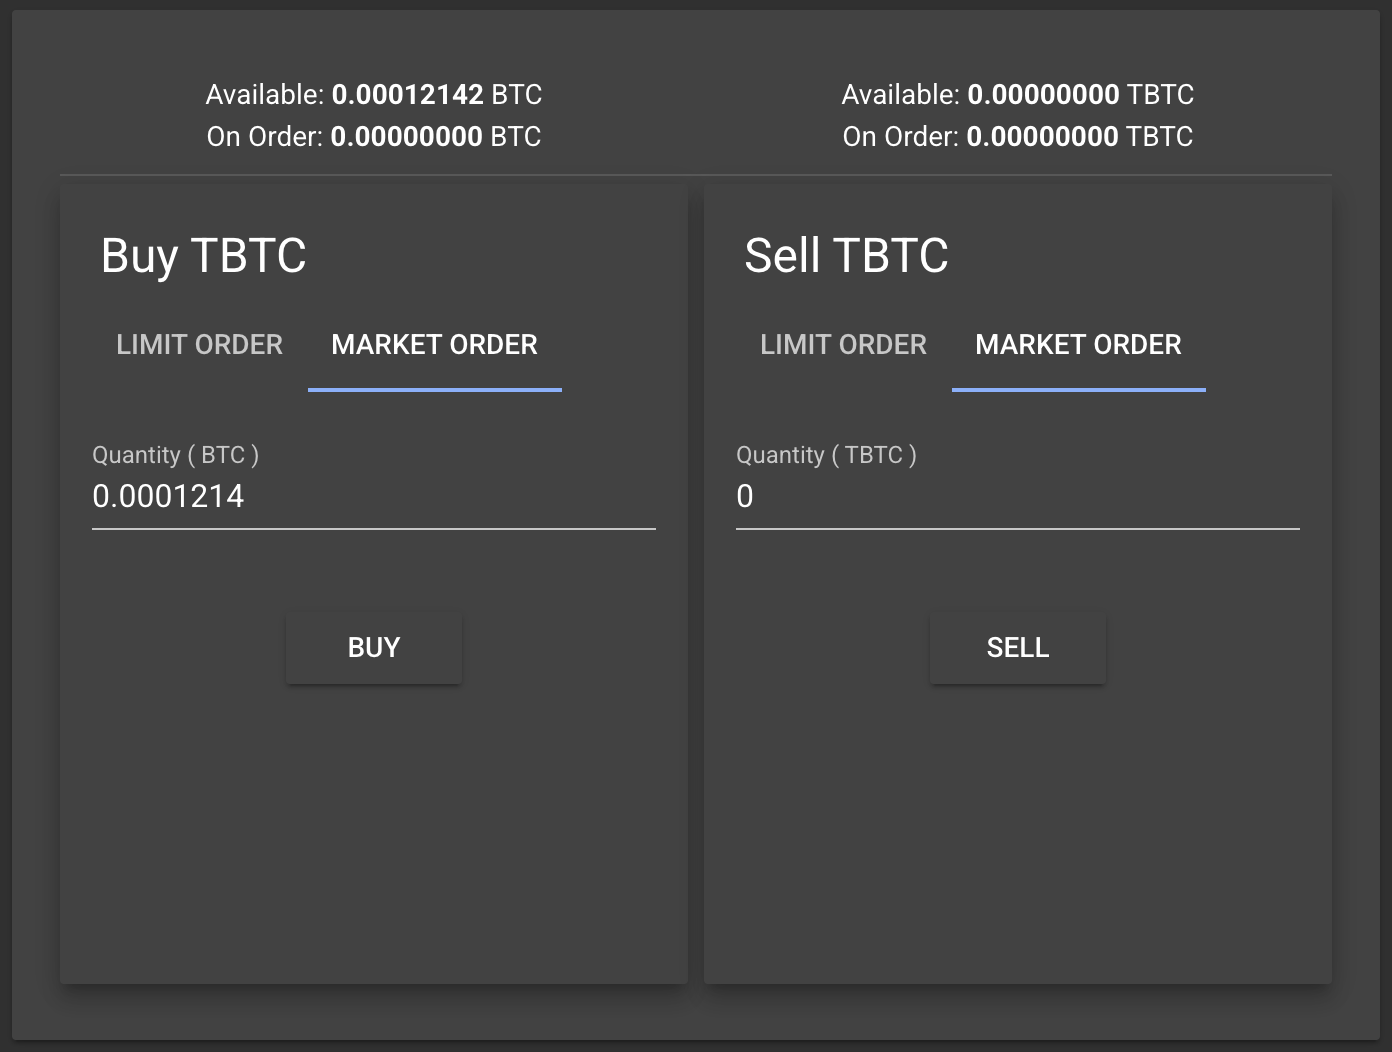Click the On Order TBTC amount

point(1042,137)
